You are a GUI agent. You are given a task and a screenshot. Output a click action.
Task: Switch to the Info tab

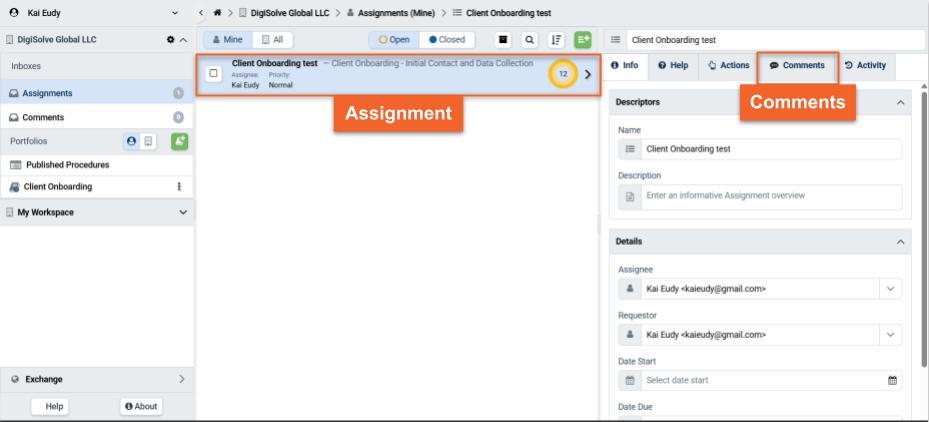pos(624,65)
